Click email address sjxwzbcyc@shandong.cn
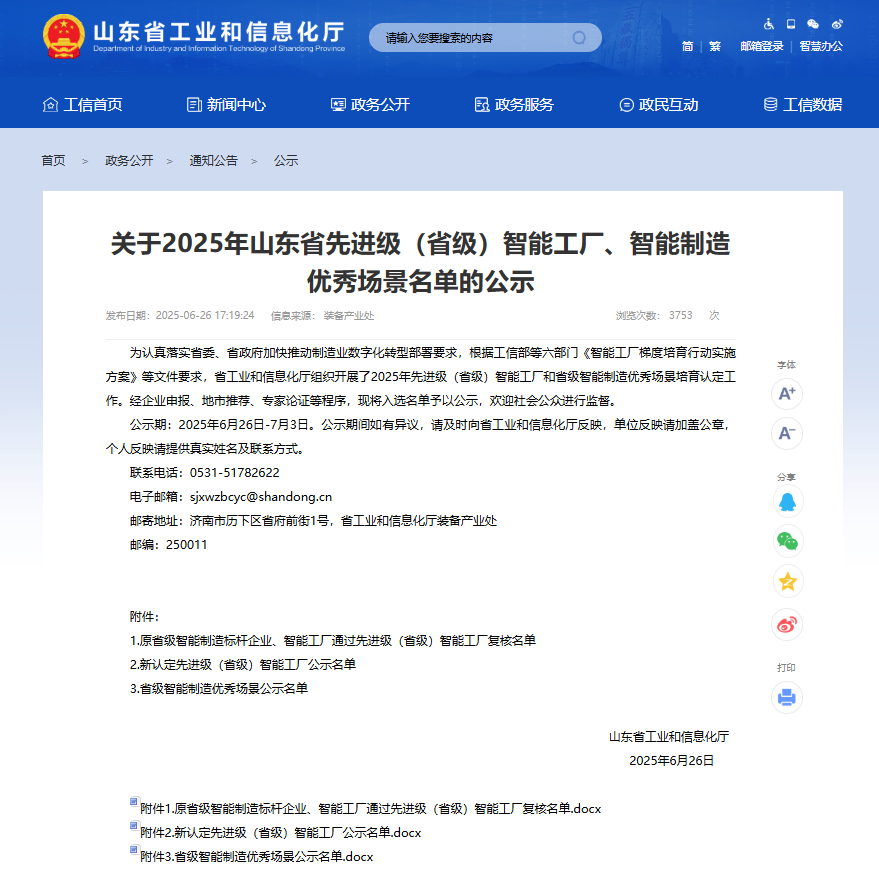 (x=261, y=497)
